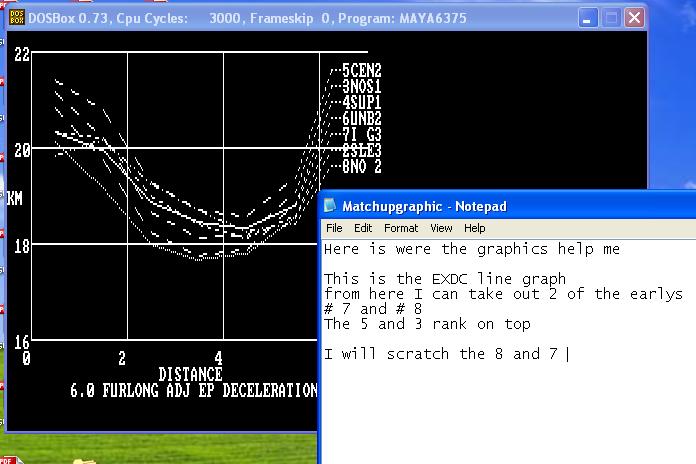The width and height of the screenshot is (696, 464).
Task: Click the Y-axis value 22
Action: [22, 55]
